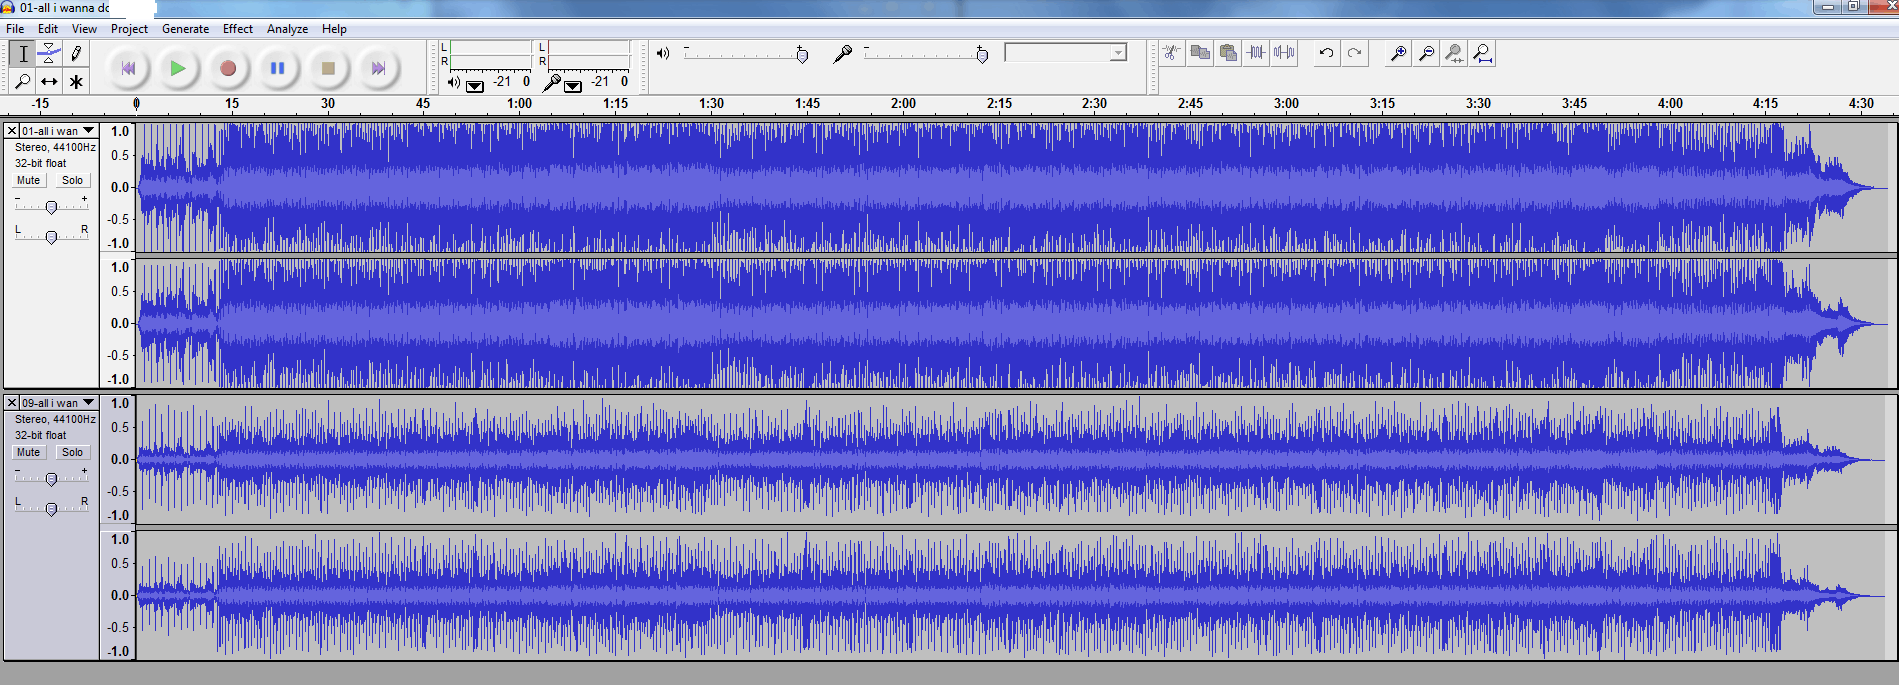The height and width of the screenshot is (685, 1899).
Task: Silence the selected audio
Action: [1284, 53]
